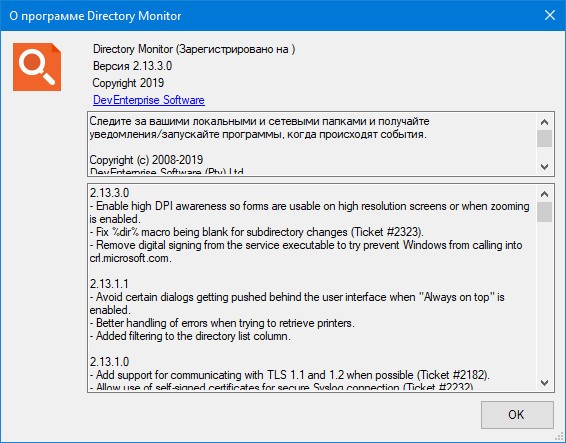
Task: Click the 'Fix %dir% macro being blank' line
Action: tap(257, 232)
